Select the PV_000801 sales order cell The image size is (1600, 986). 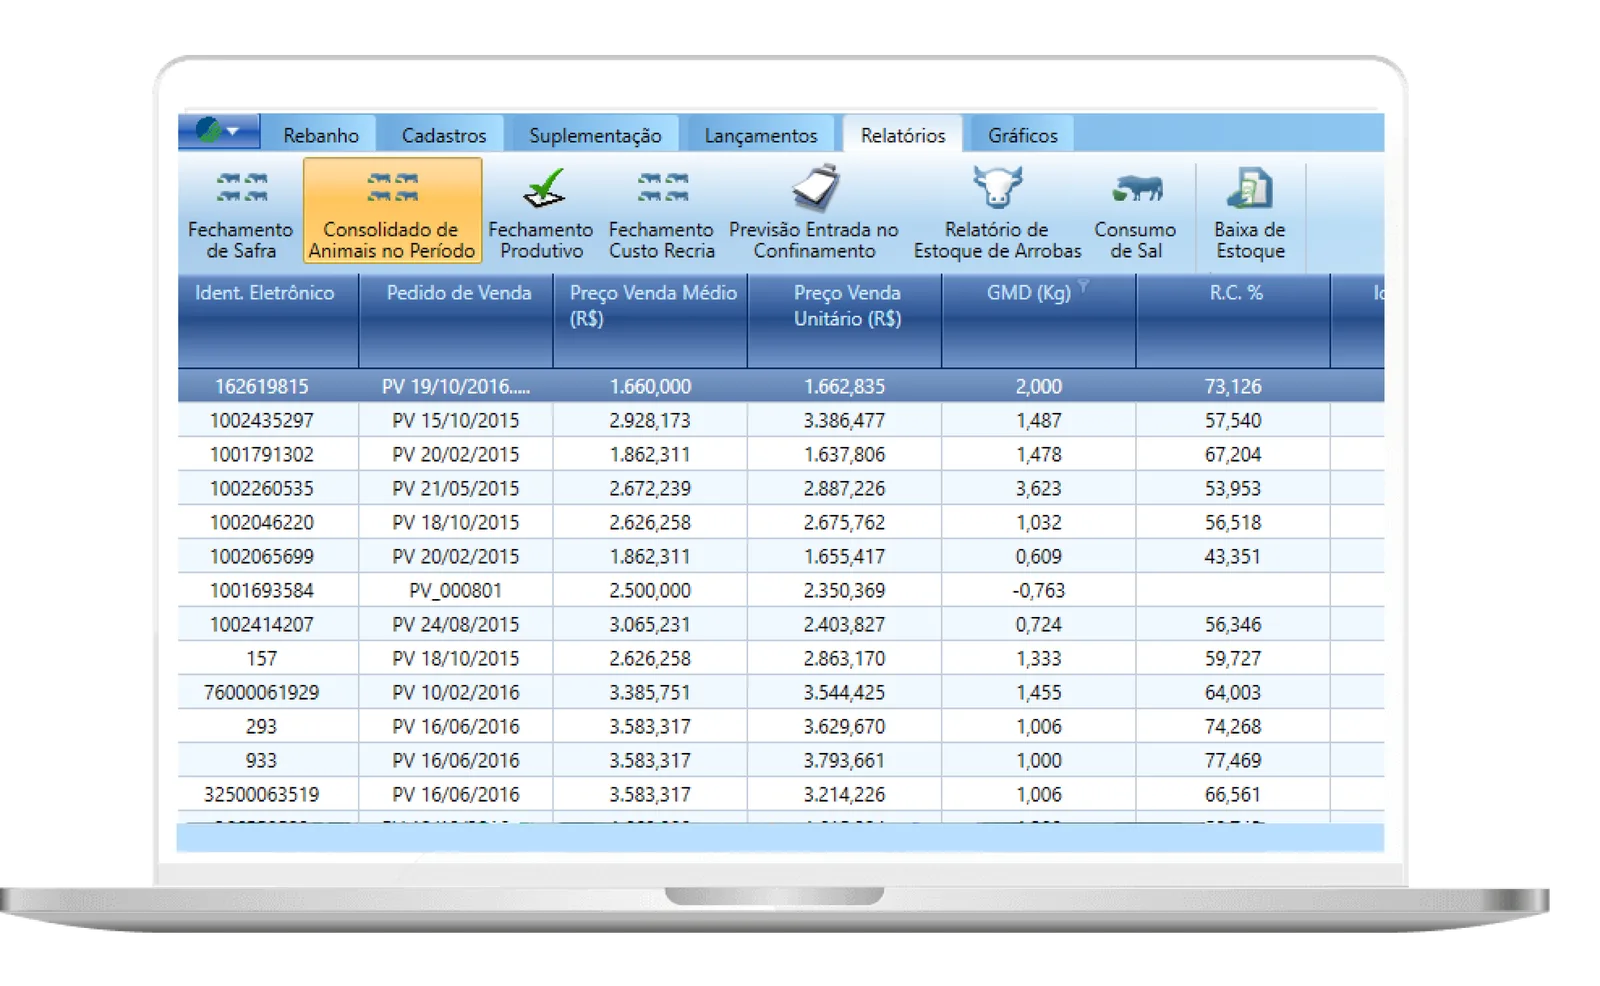click(x=455, y=590)
